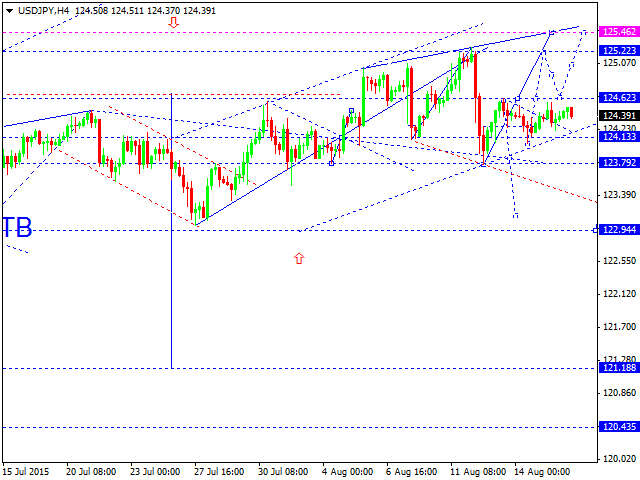Select the 125.223 price level label
Viewport: 640px width, 480px height.
[619, 51]
